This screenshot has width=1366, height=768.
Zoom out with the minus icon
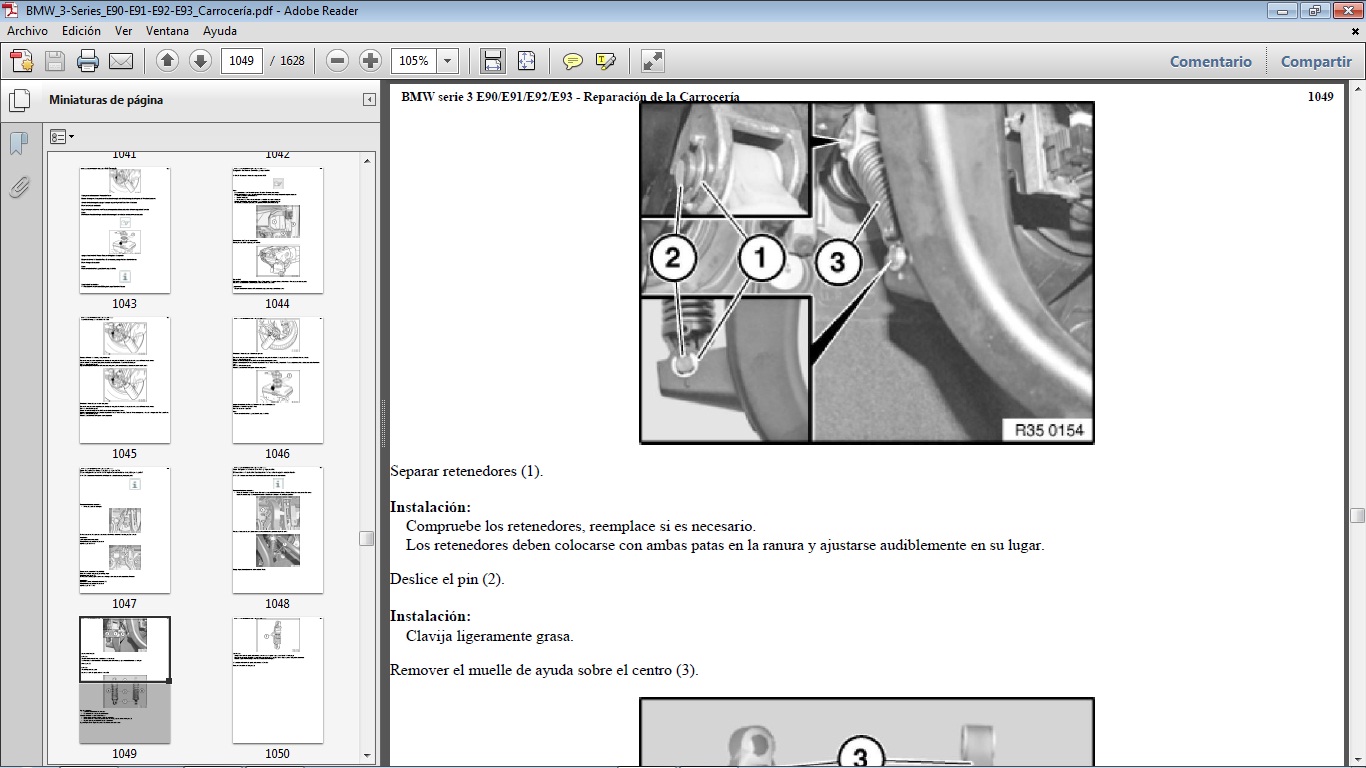coord(337,61)
